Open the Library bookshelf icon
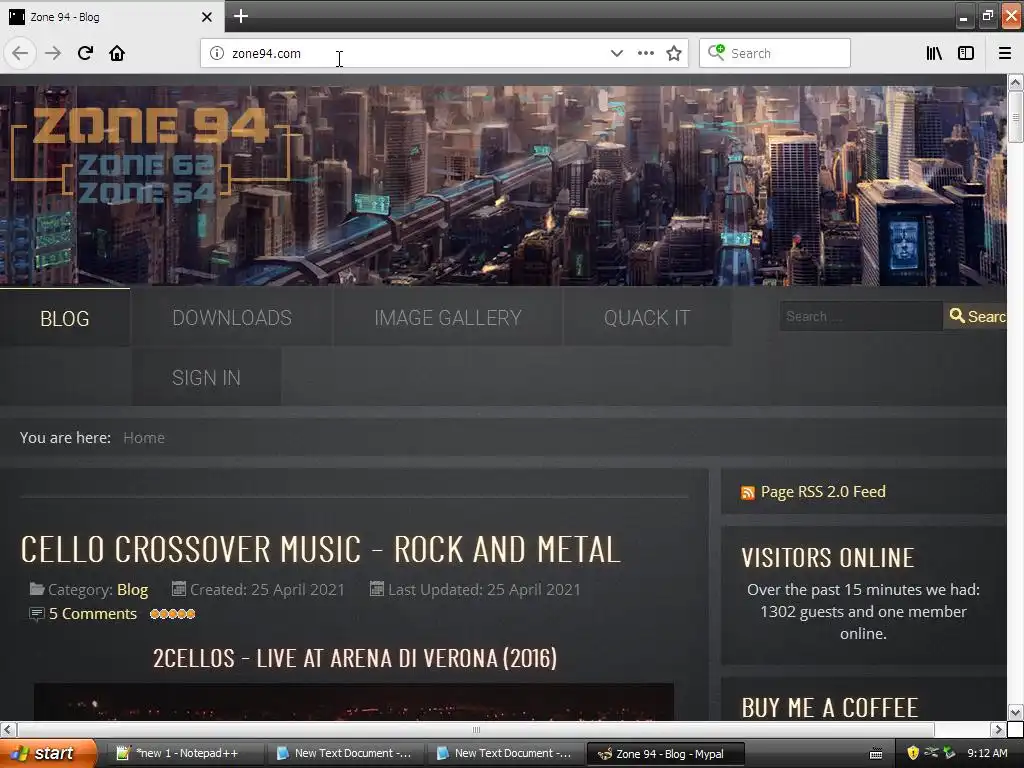This screenshot has height=768, width=1024. [x=934, y=53]
